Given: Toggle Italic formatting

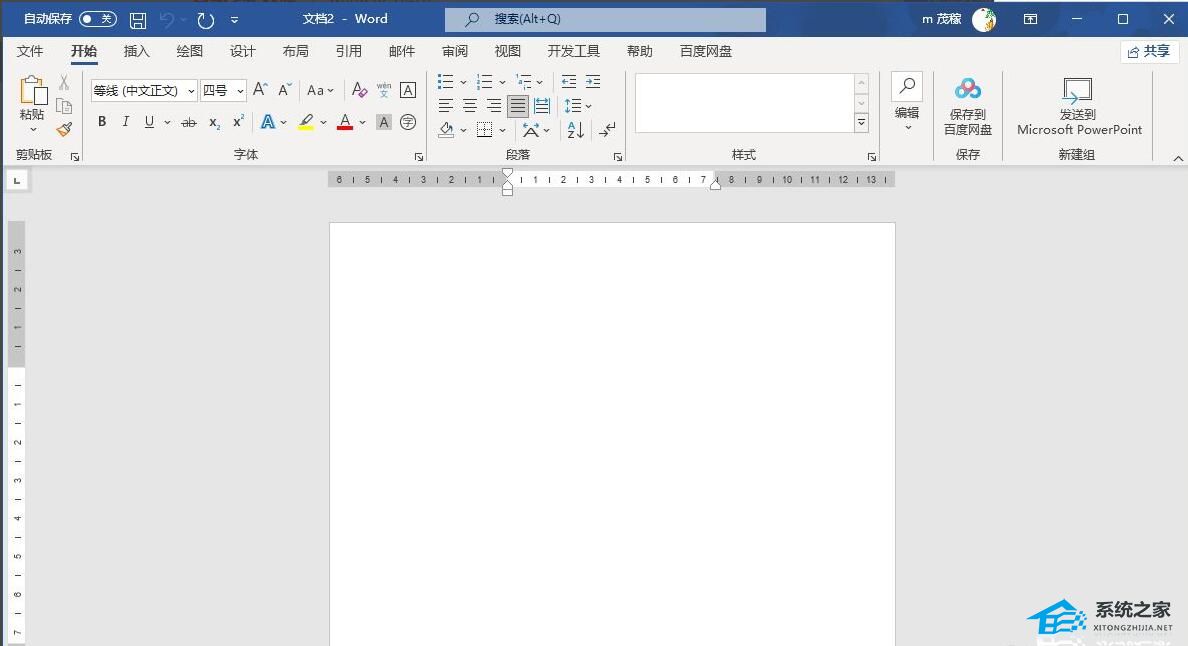Looking at the screenshot, I should pyautogui.click(x=126, y=122).
